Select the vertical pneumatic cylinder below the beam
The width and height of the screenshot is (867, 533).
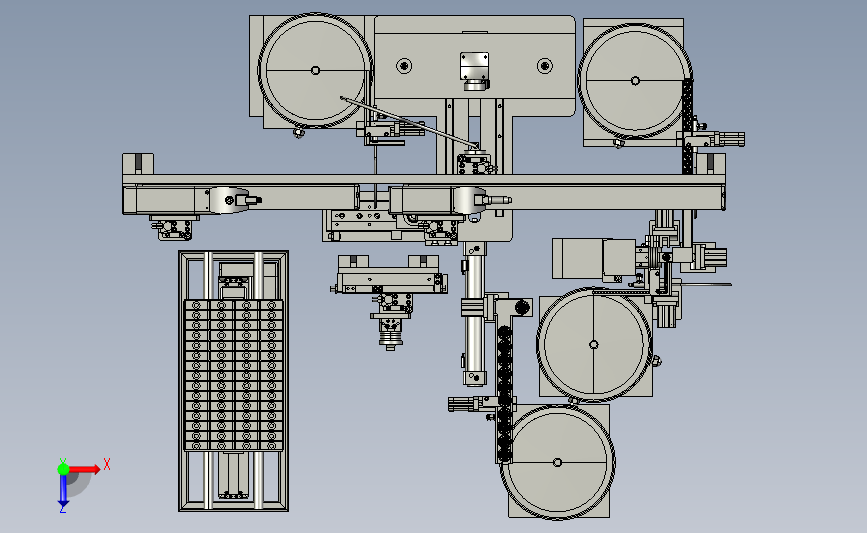pos(474,313)
